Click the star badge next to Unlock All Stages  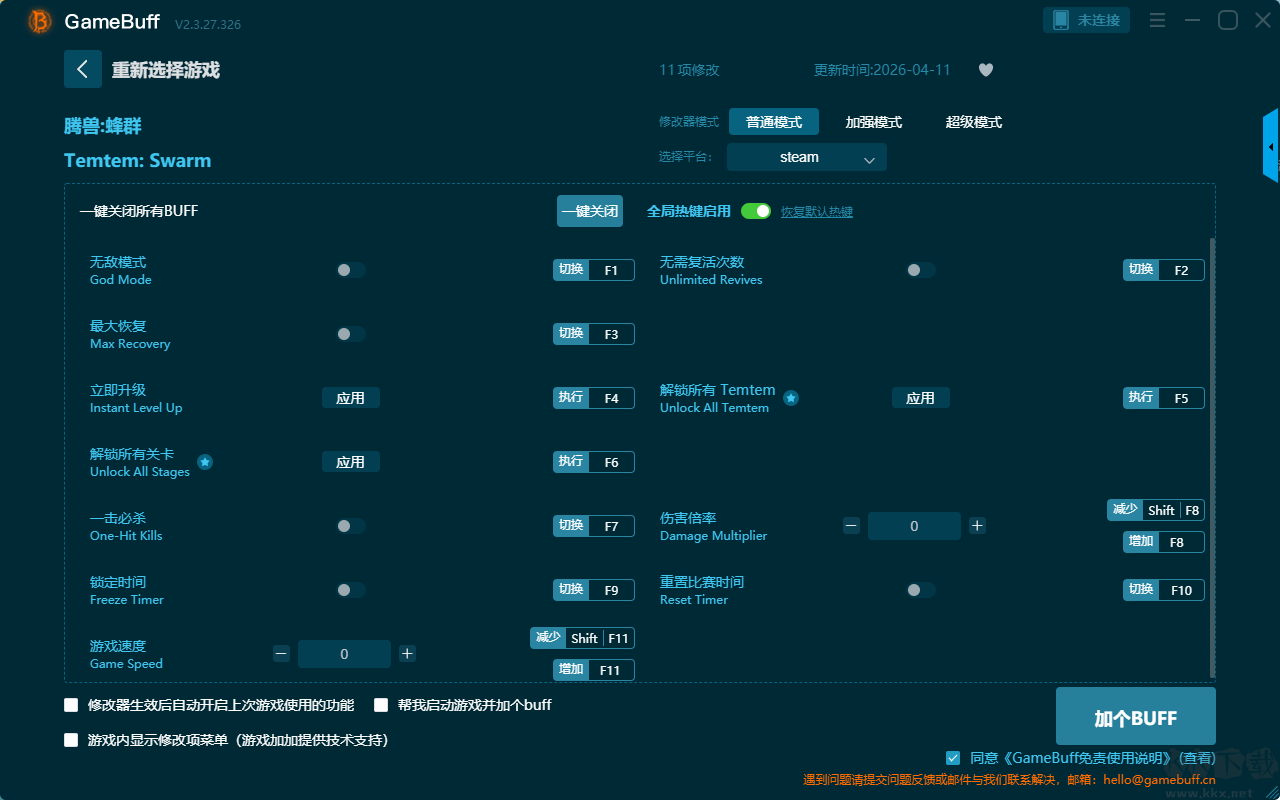205,462
